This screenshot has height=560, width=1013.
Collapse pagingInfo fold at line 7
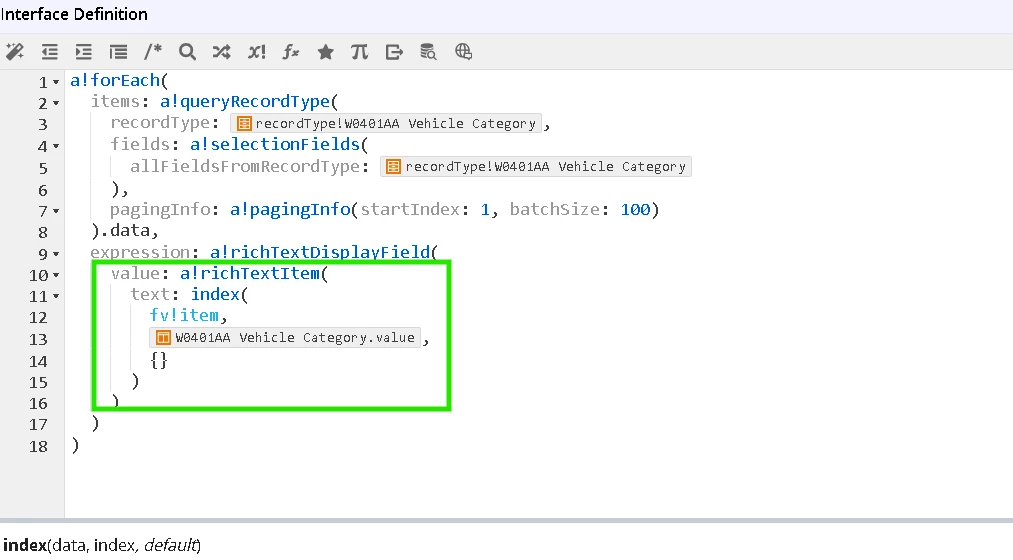pos(56,211)
